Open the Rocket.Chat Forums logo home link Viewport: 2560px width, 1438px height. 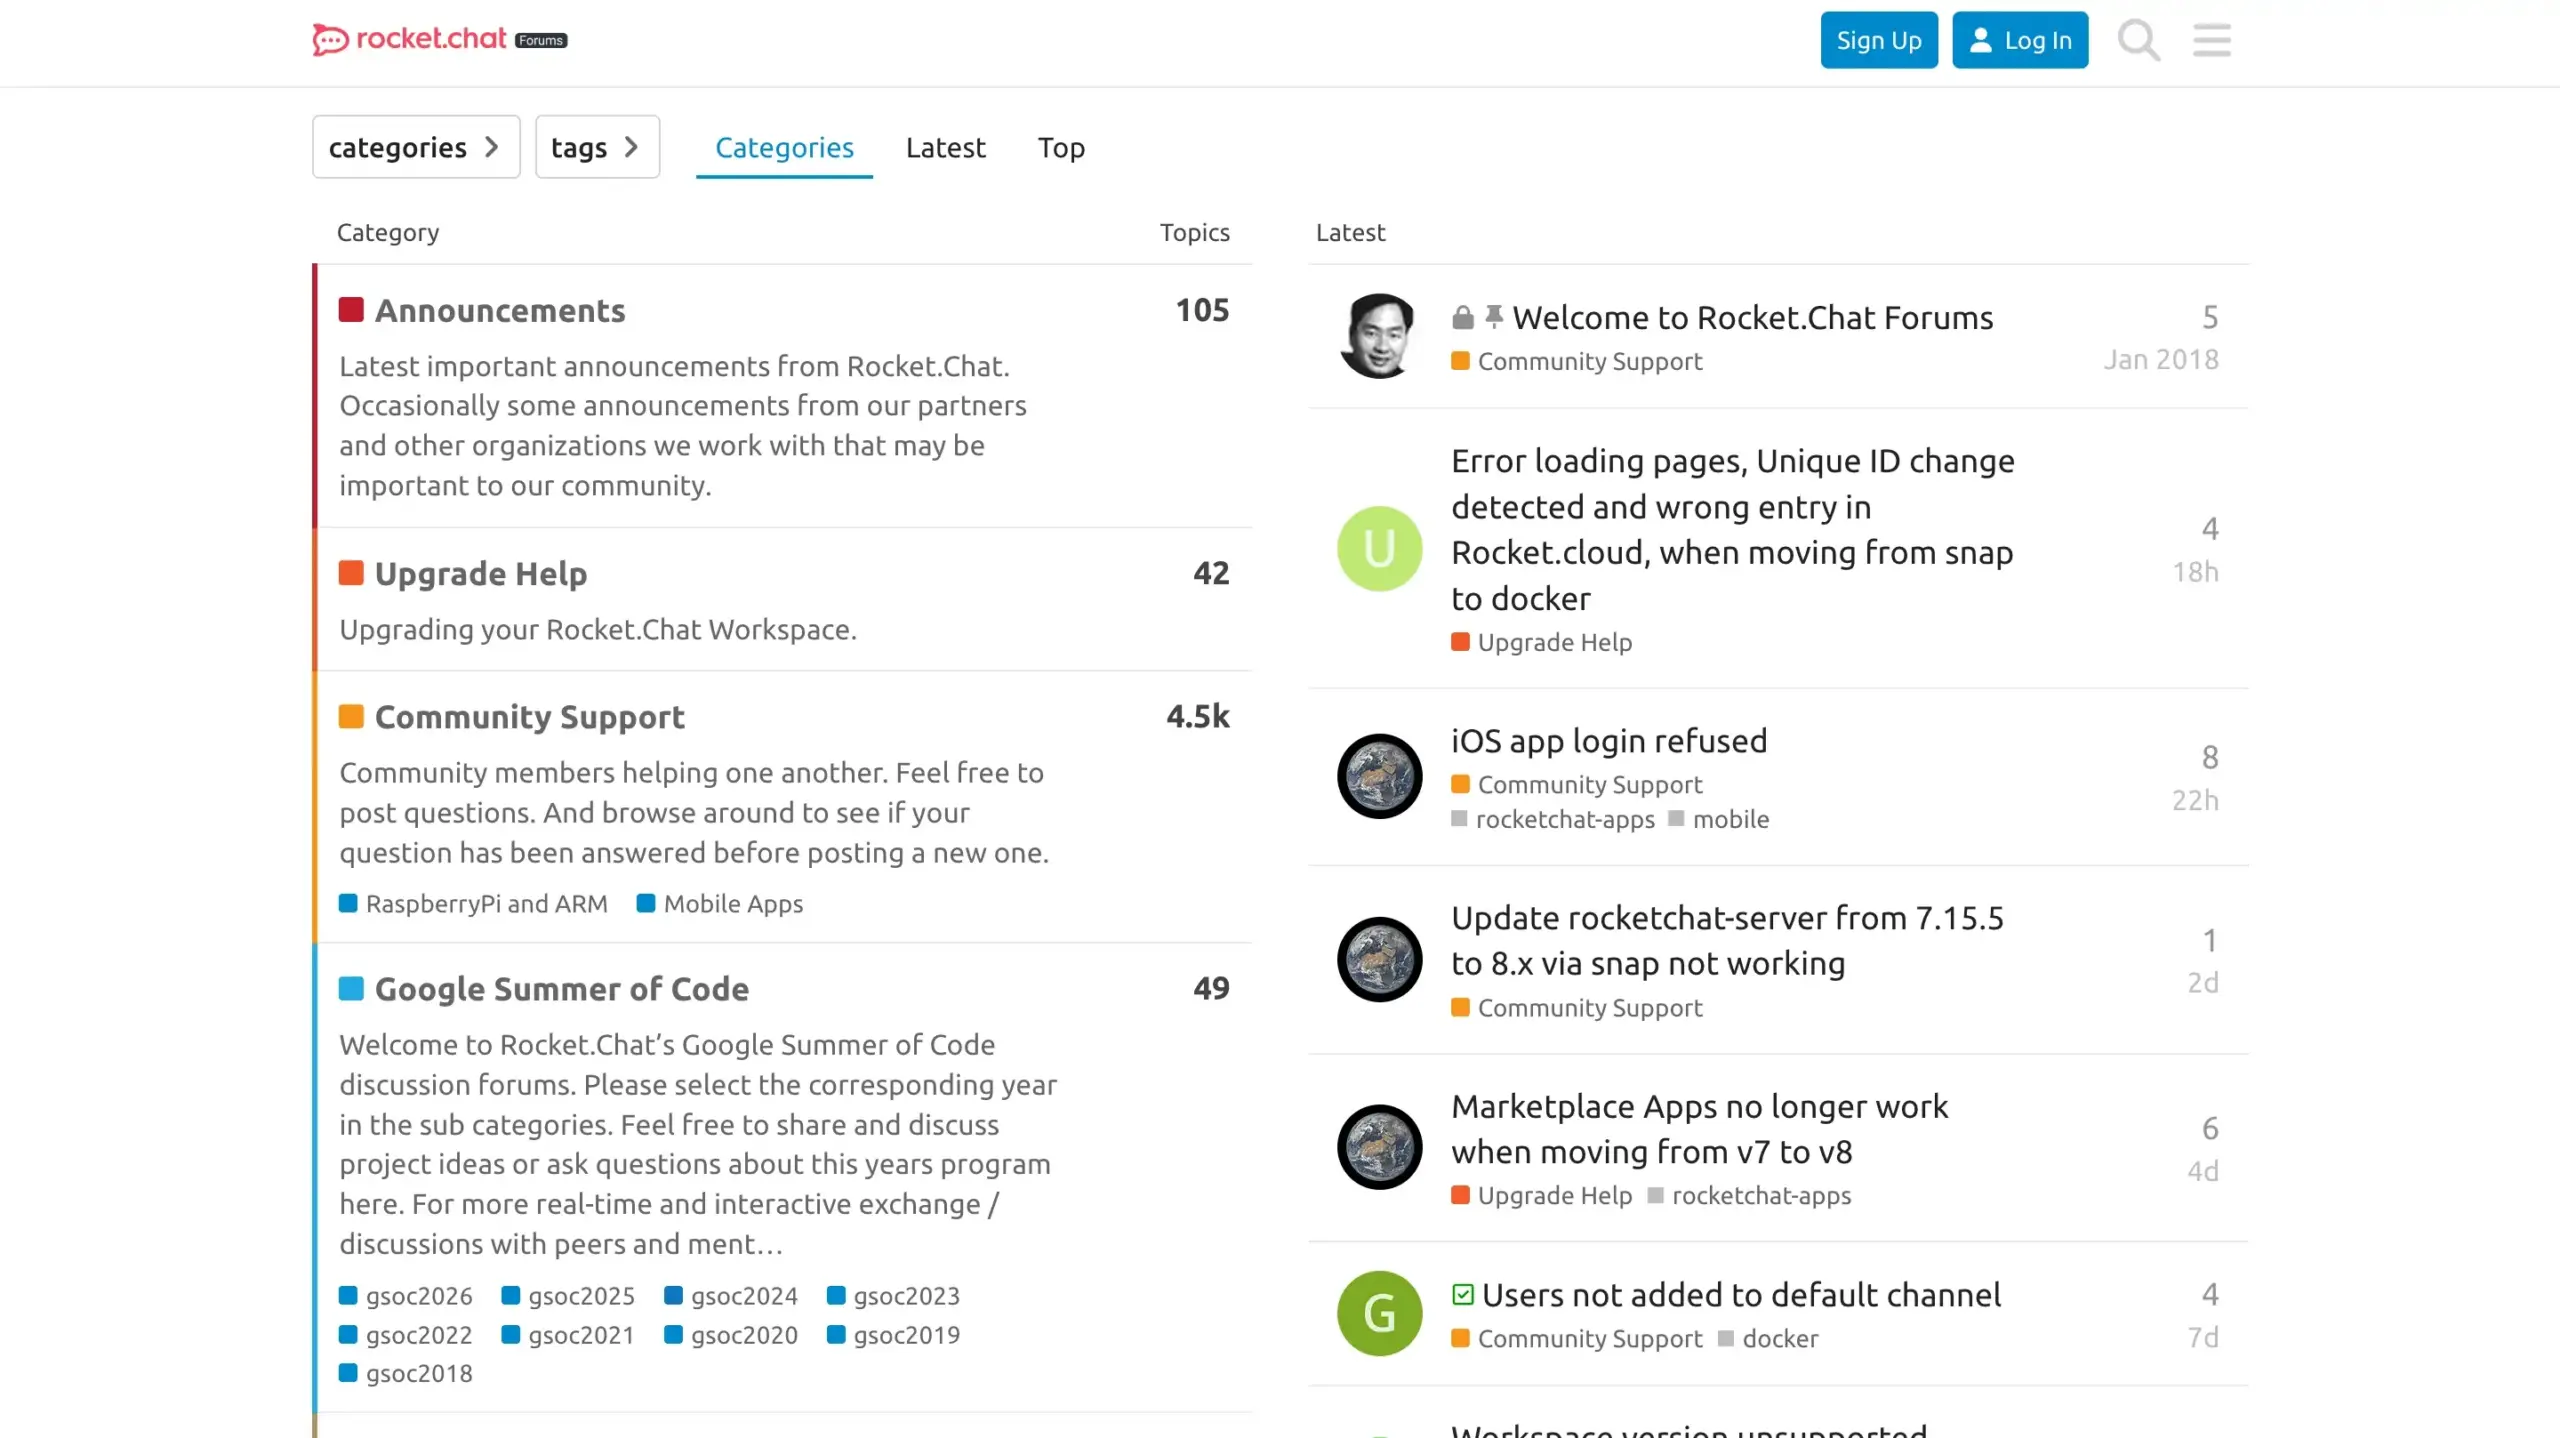click(440, 40)
